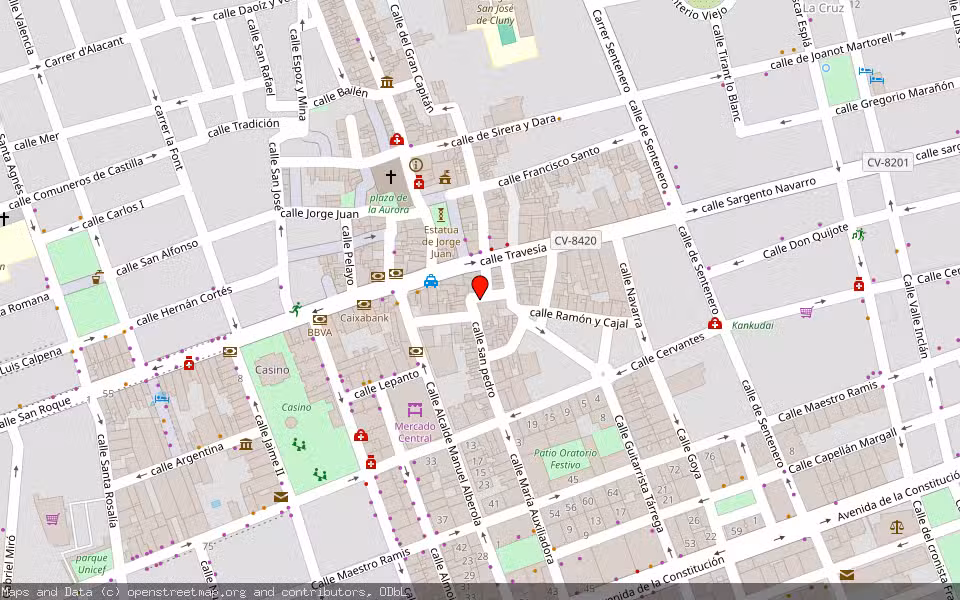
Task: Click the taxi stand icon on calle Travesía
Action: click(430, 282)
